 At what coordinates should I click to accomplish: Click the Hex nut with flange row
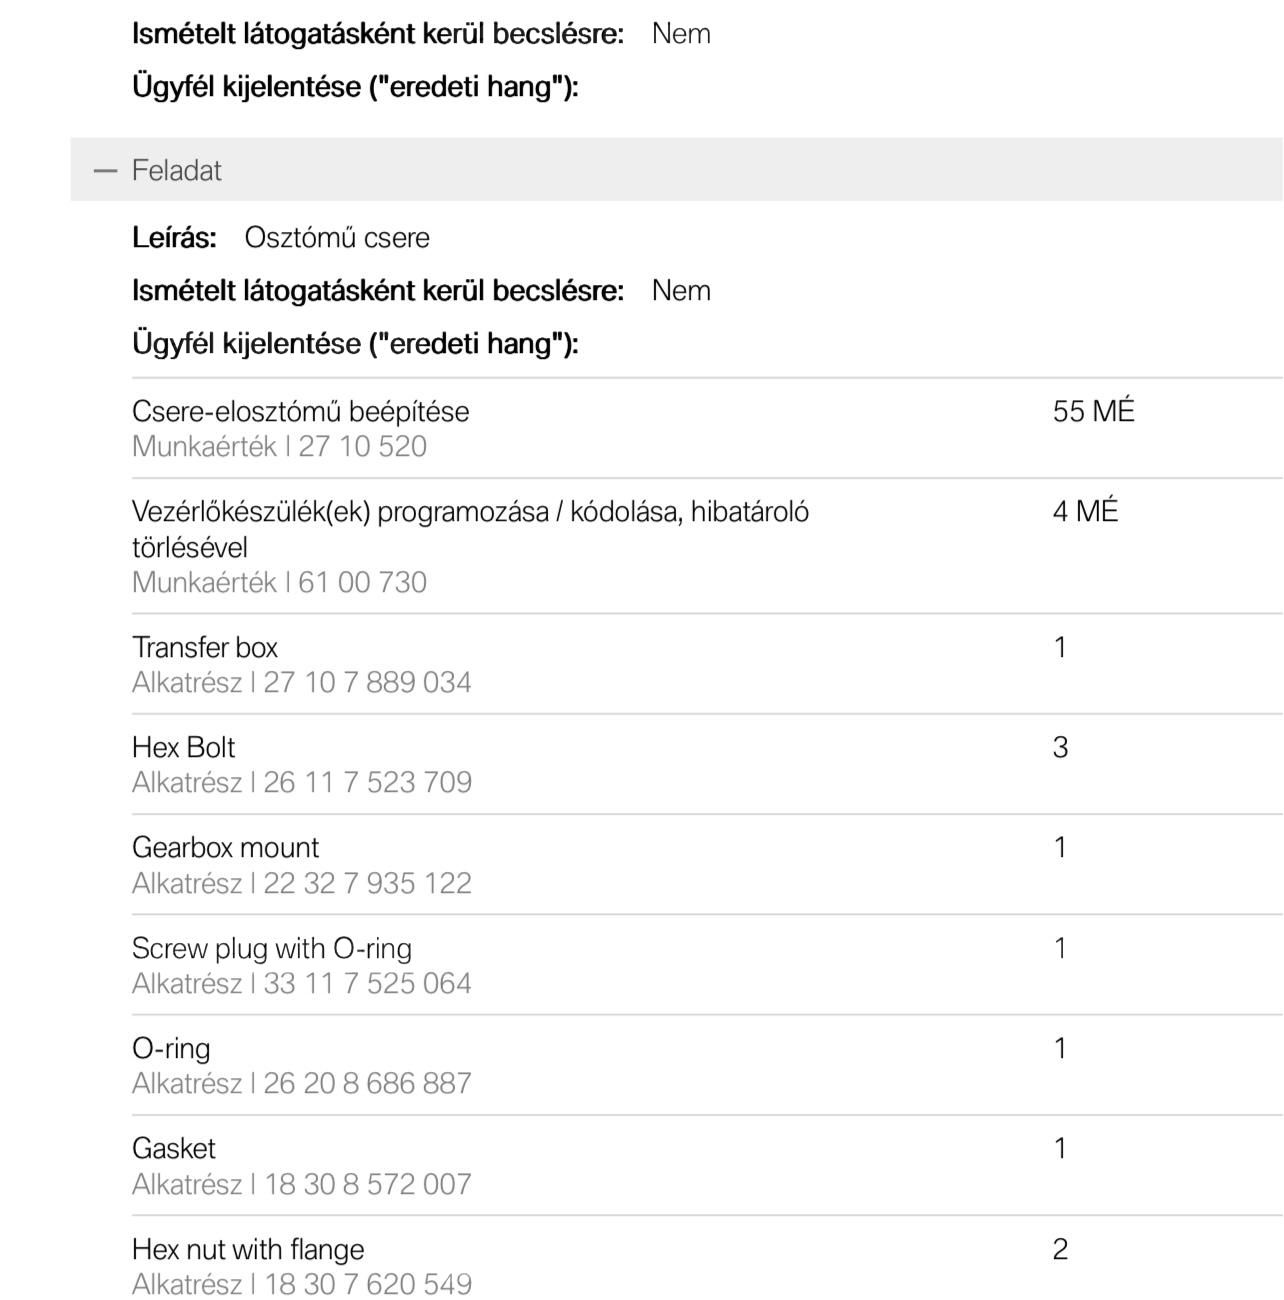coord(707,1259)
